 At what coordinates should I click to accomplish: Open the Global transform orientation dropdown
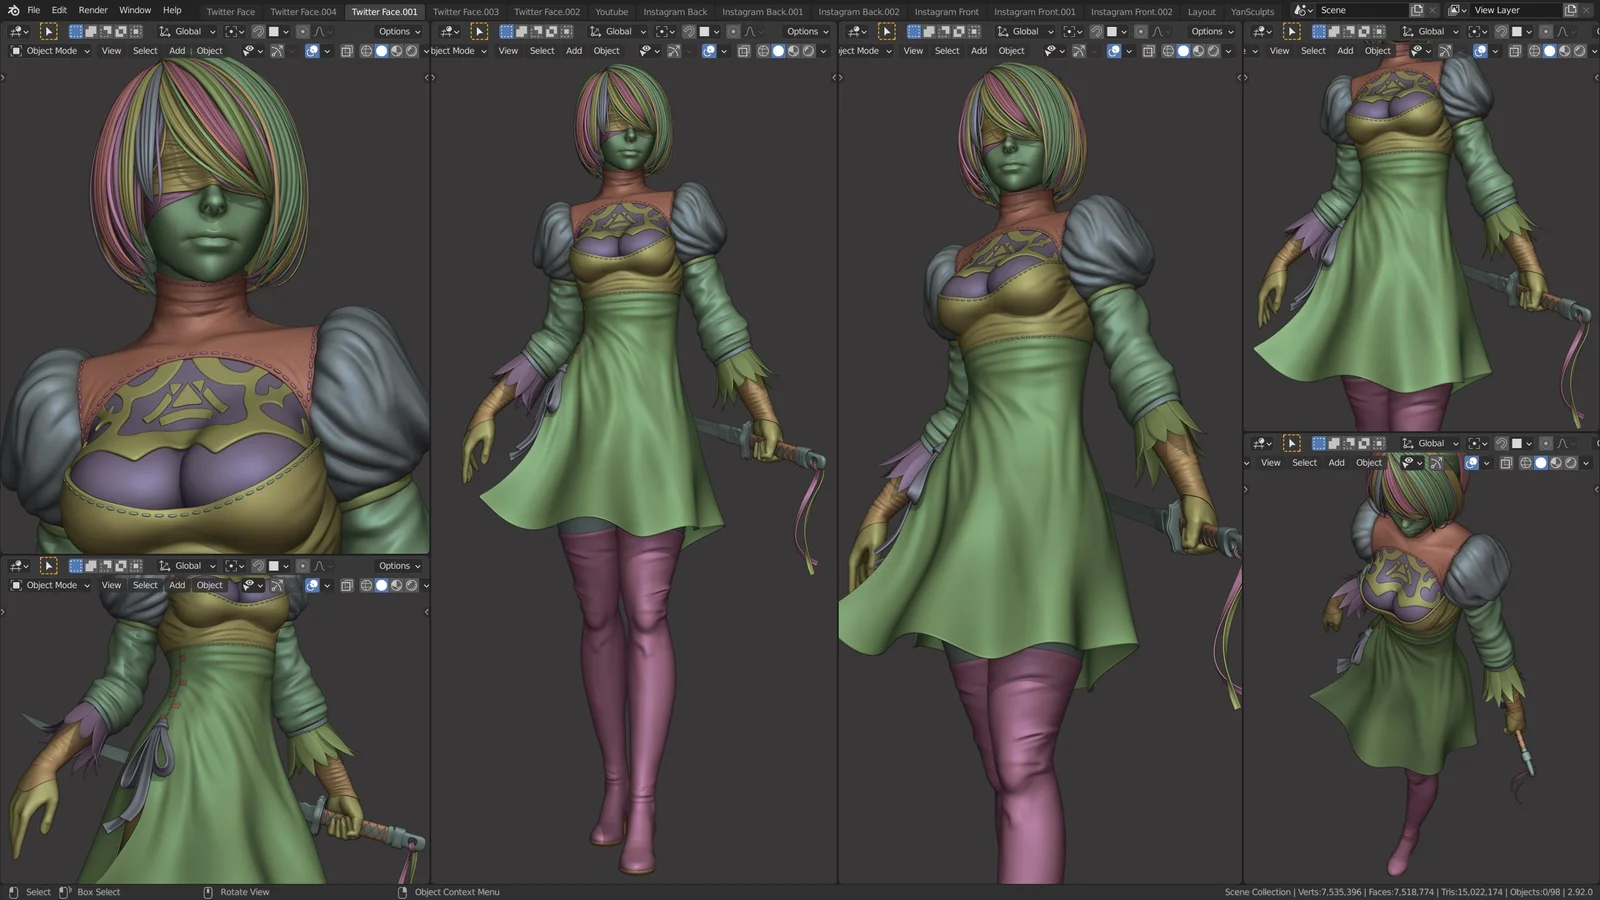pos(188,31)
